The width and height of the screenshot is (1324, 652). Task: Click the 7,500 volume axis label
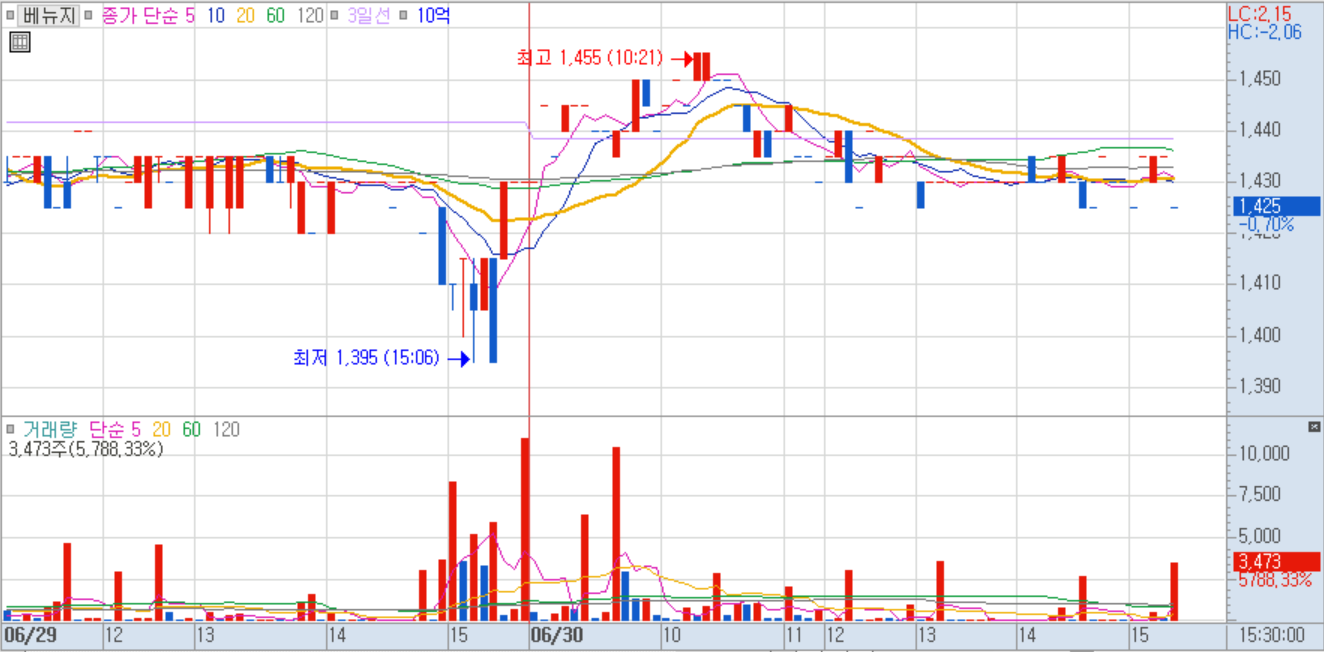coord(1259,494)
